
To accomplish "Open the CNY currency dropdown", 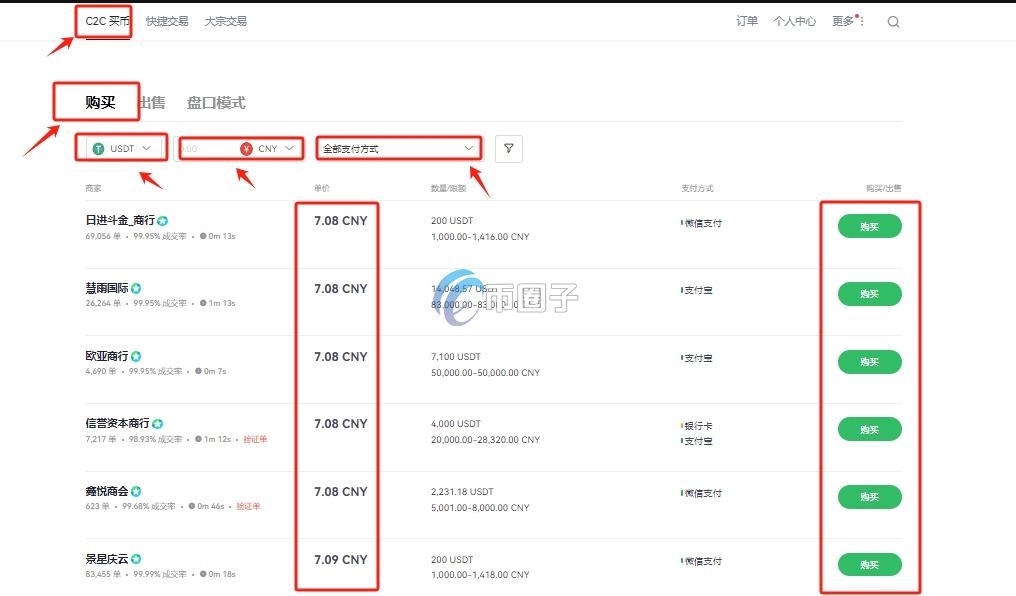I will tap(268, 149).
